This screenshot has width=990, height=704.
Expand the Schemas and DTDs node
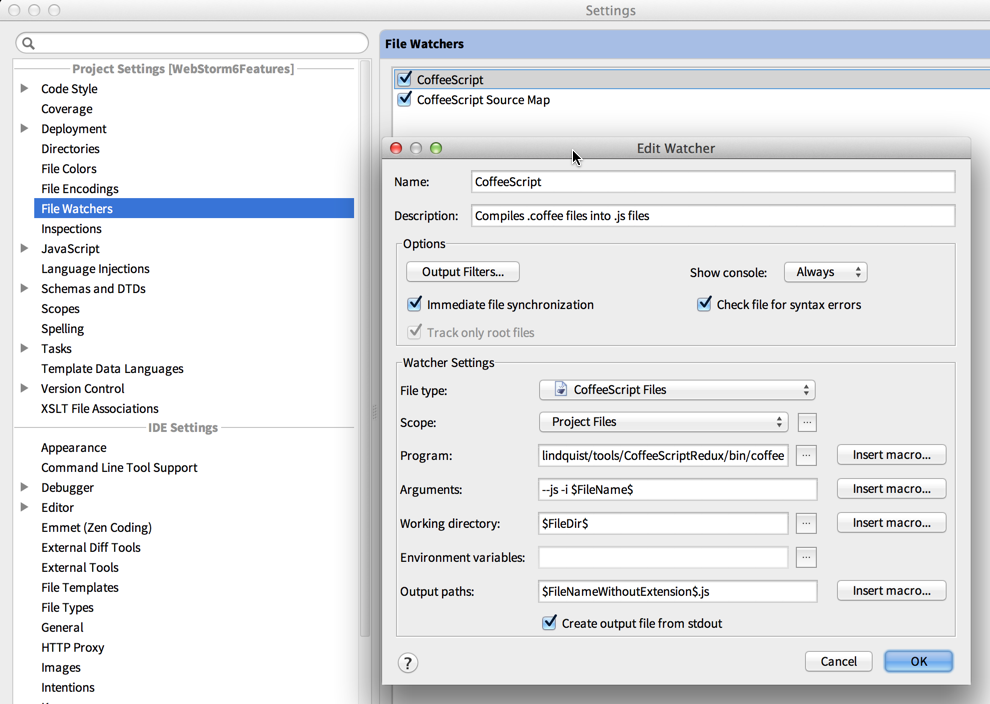pyautogui.click(x=25, y=288)
